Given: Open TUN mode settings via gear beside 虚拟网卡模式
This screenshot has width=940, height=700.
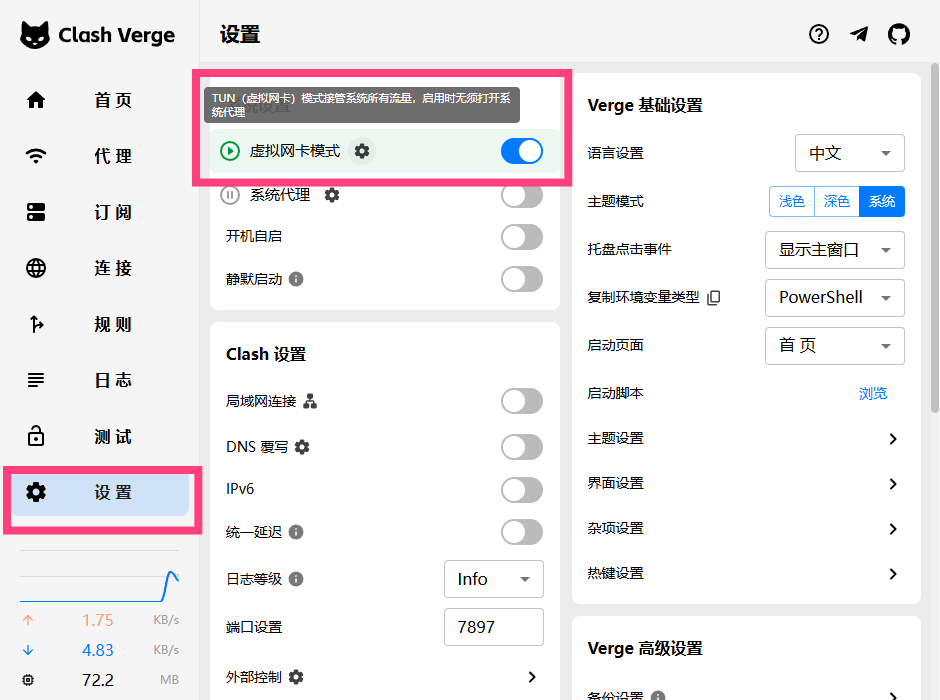Looking at the screenshot, I should [x=361, y=150].
